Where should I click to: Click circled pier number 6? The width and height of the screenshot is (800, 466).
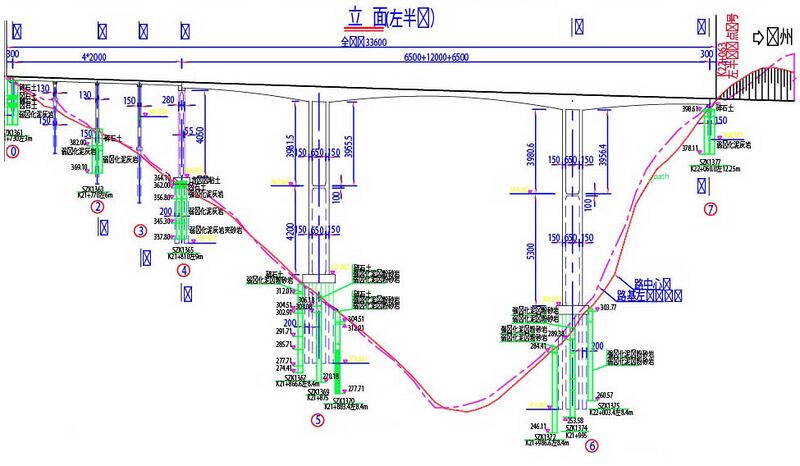tap(592, 446)
